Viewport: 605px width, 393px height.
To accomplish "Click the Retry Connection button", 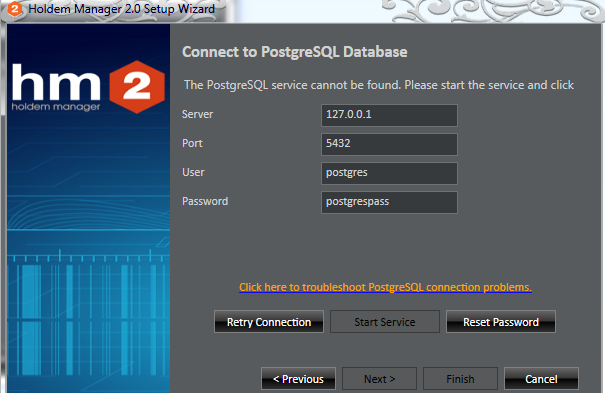I will (269, 322).
